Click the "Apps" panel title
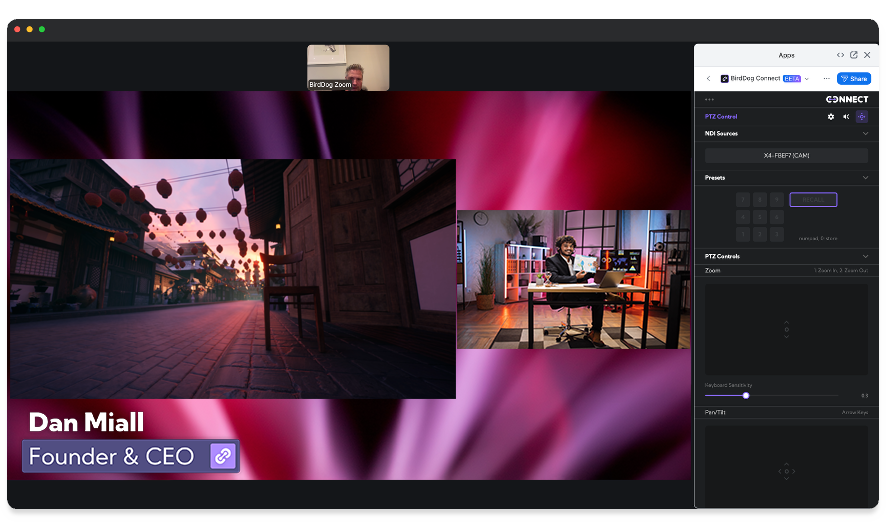The width and height of the screenshot is (886, 522). click(786, 55)
